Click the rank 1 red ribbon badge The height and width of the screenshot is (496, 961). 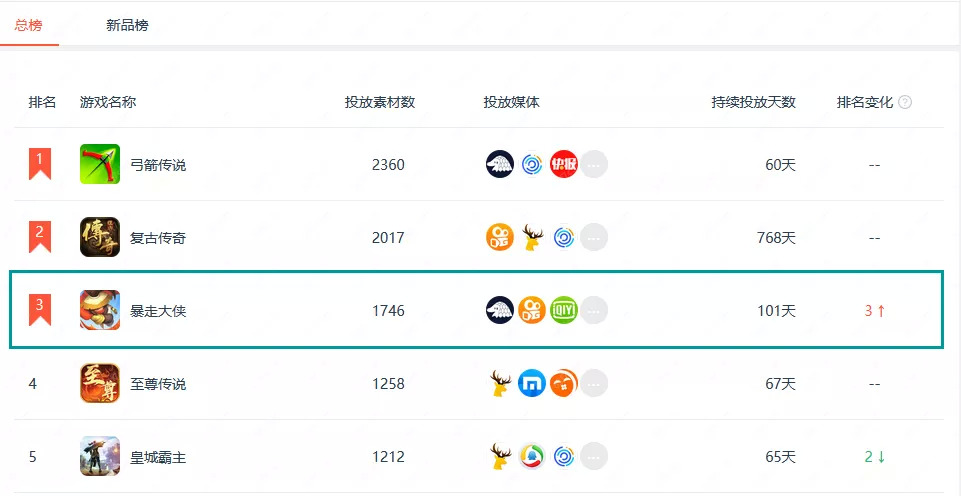pos(40,163)
